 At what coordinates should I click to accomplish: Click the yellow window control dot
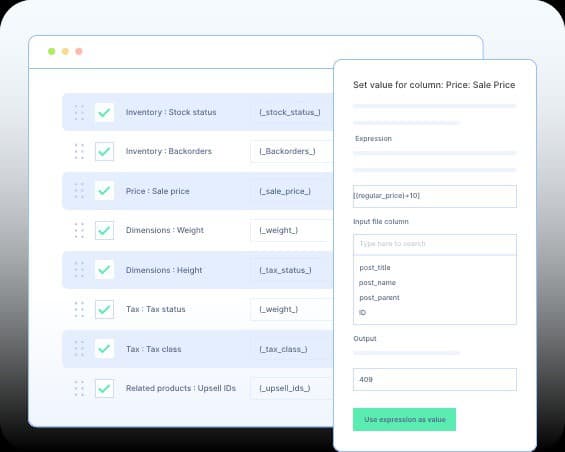tap(65, 52)
